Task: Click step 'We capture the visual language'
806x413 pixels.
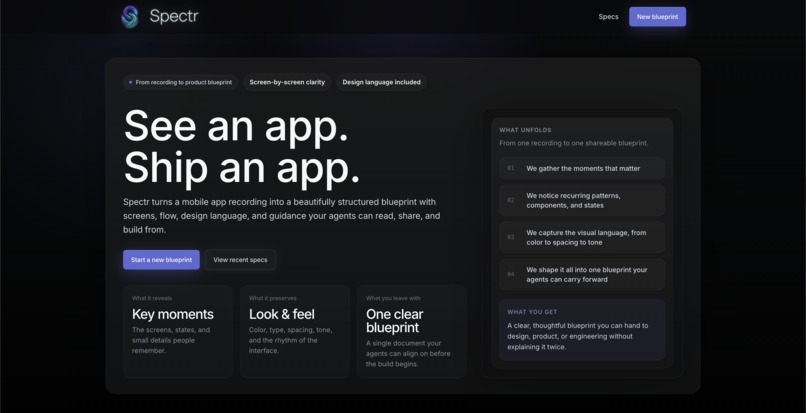Action: 582,237
